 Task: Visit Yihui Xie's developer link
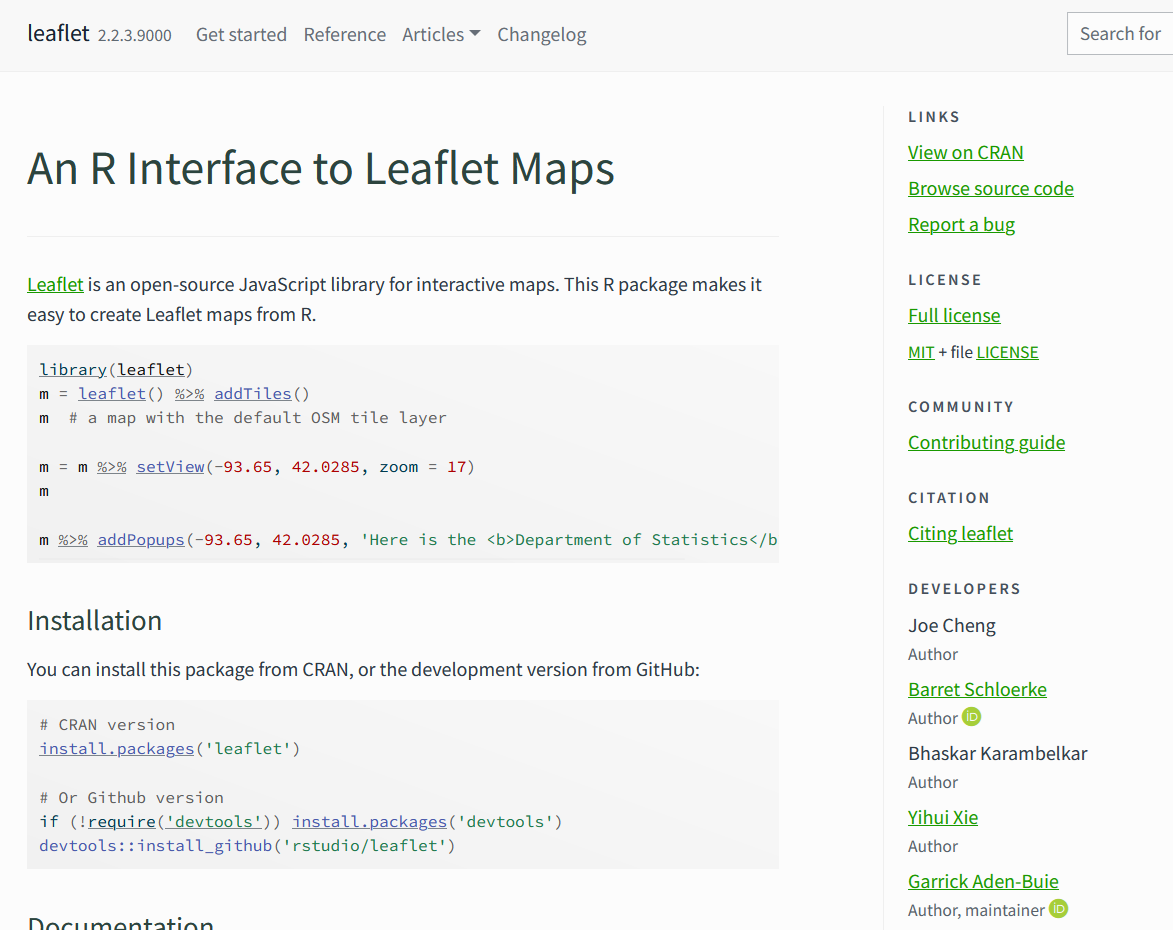[x=942, y=817]
